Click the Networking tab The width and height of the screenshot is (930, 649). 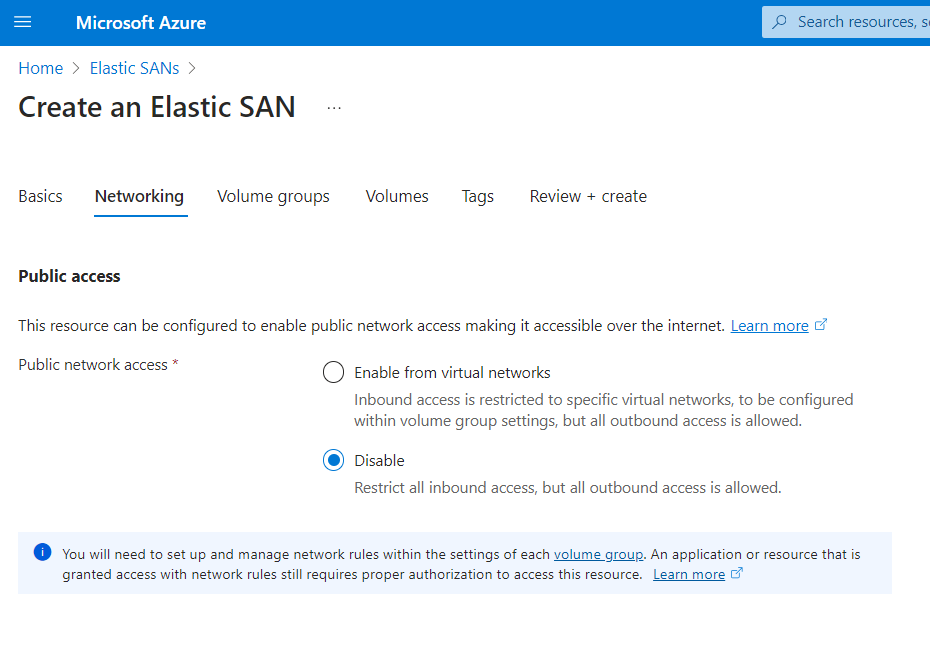click(x=139, y=196)
